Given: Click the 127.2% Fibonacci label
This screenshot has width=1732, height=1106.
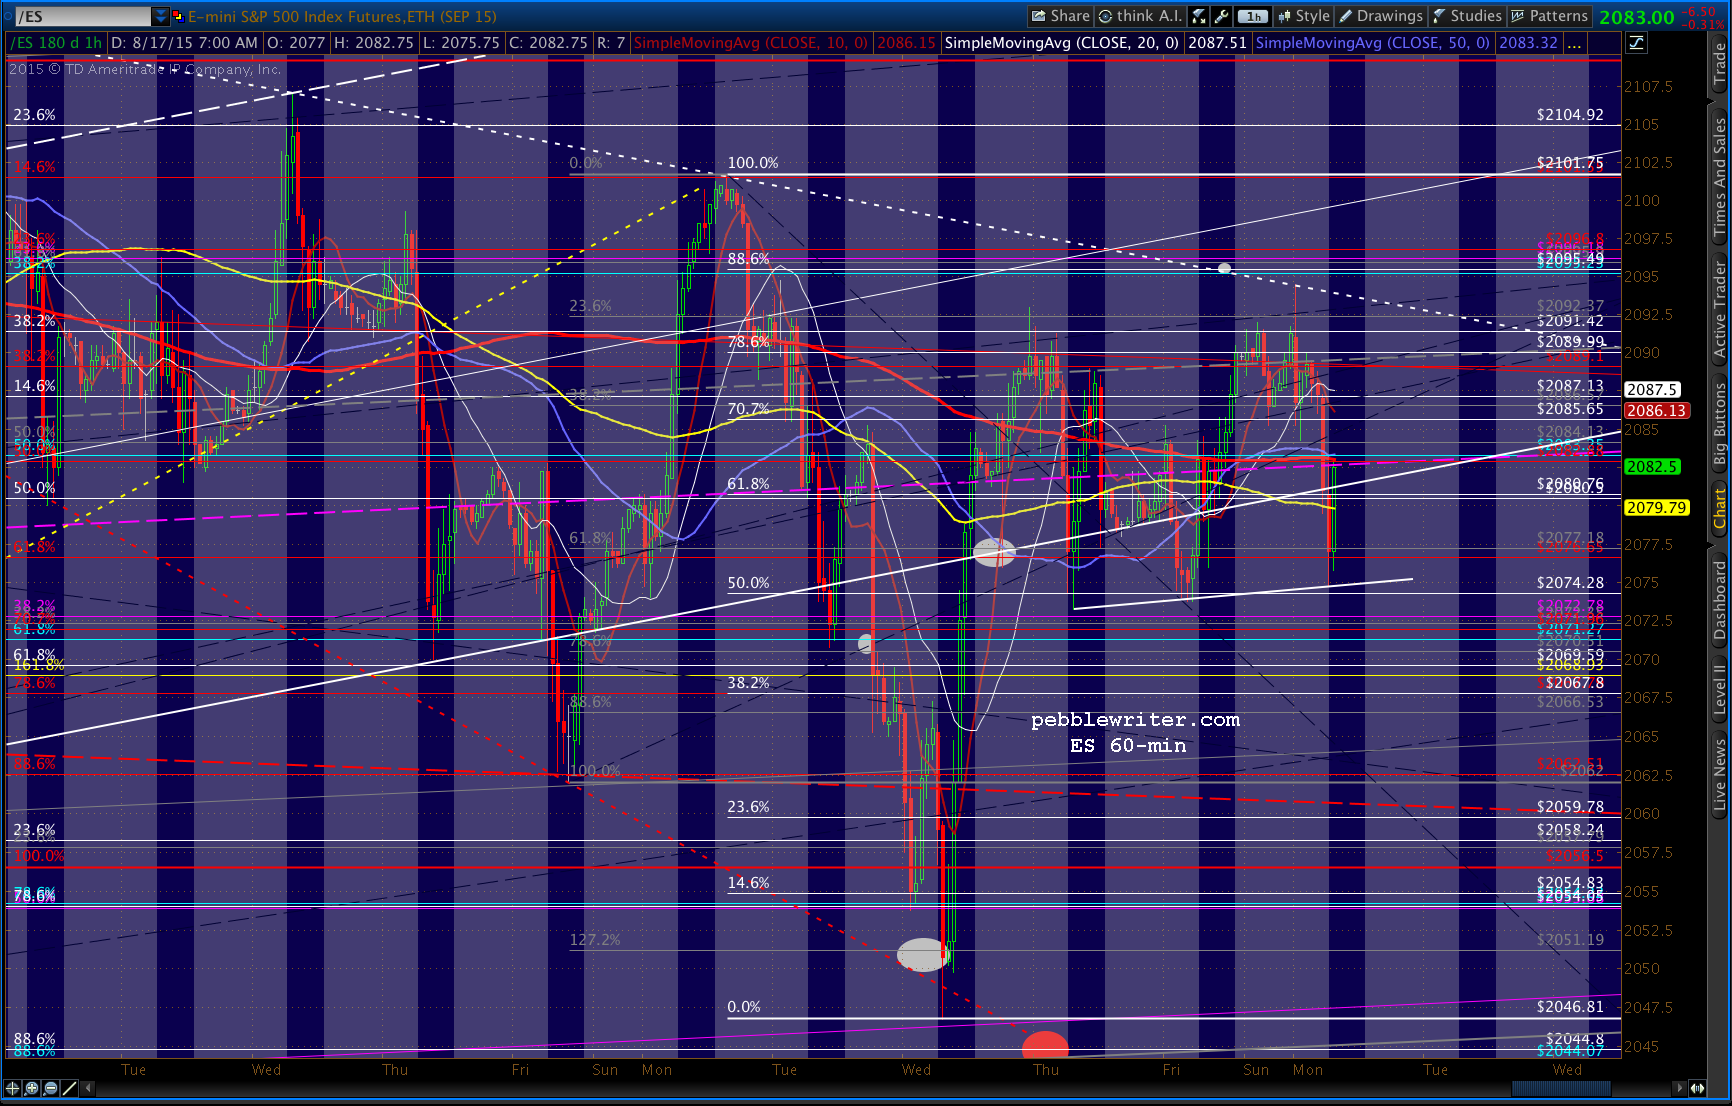Looking at the screenshot, I should (x=595, y=940).
